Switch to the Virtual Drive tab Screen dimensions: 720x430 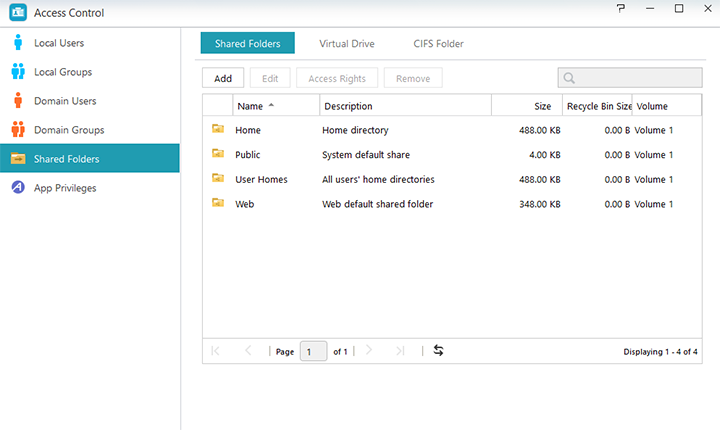point(347,44)
